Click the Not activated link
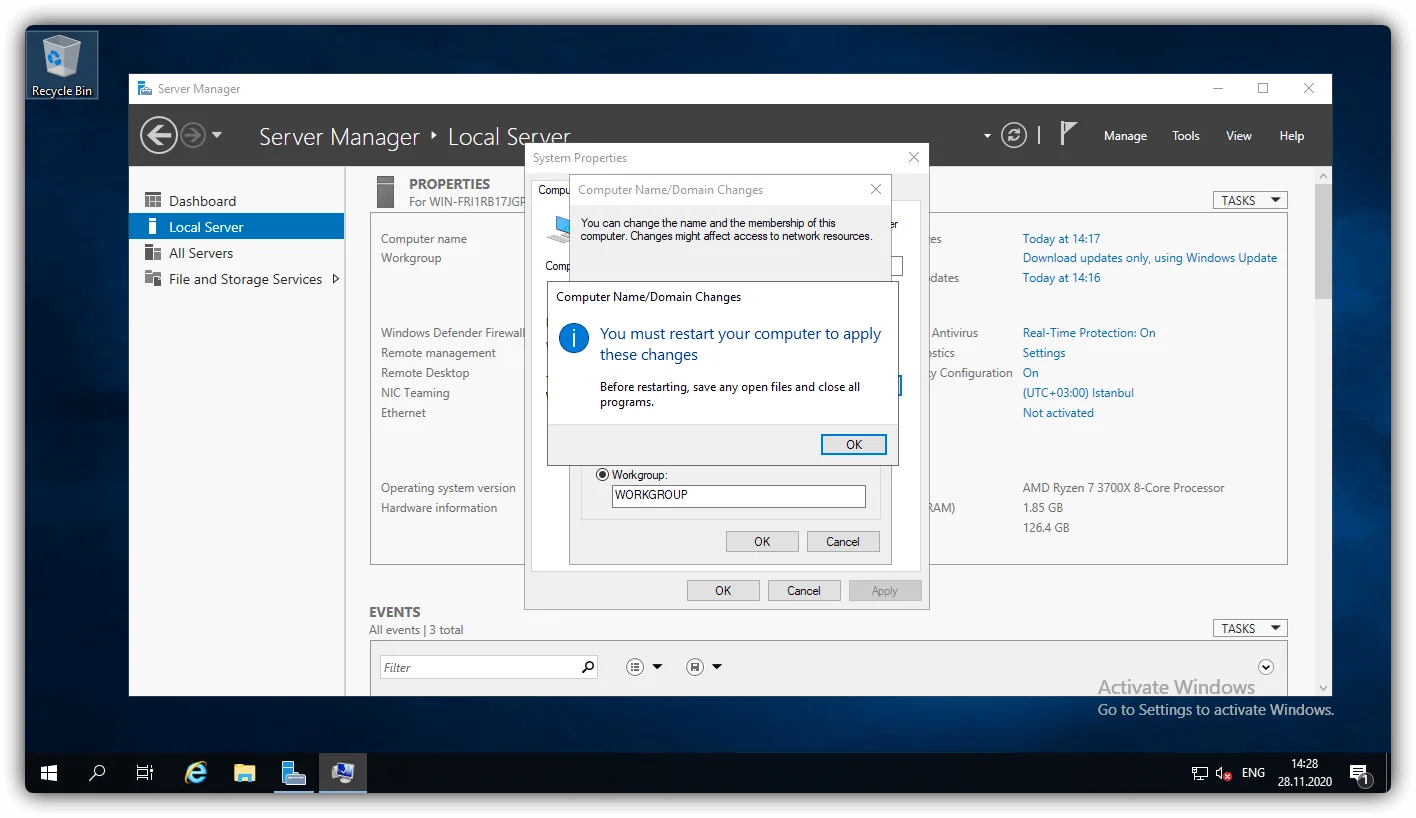This screenshot has height=818, width=1416. (x=1058, y=413)
